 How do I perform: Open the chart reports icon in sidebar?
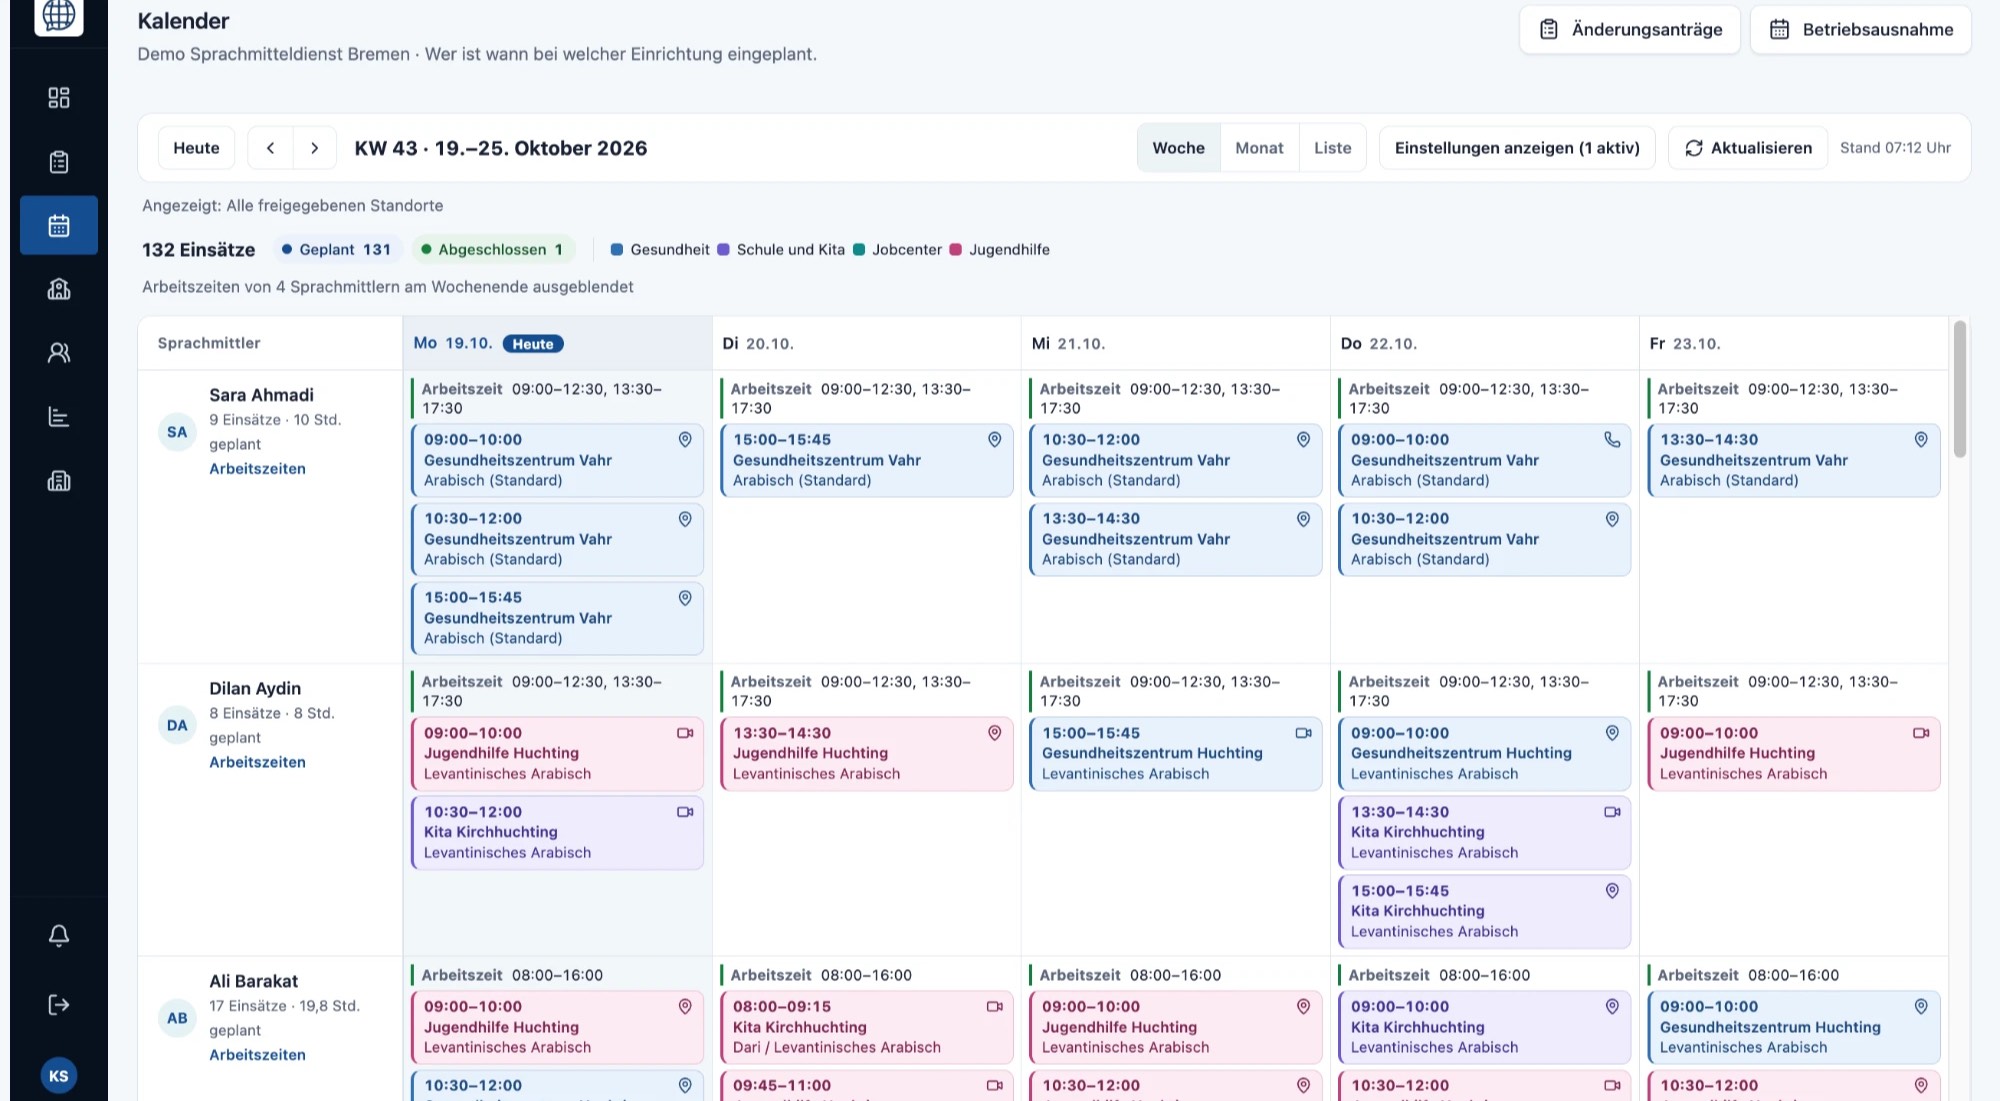(59, 417)
